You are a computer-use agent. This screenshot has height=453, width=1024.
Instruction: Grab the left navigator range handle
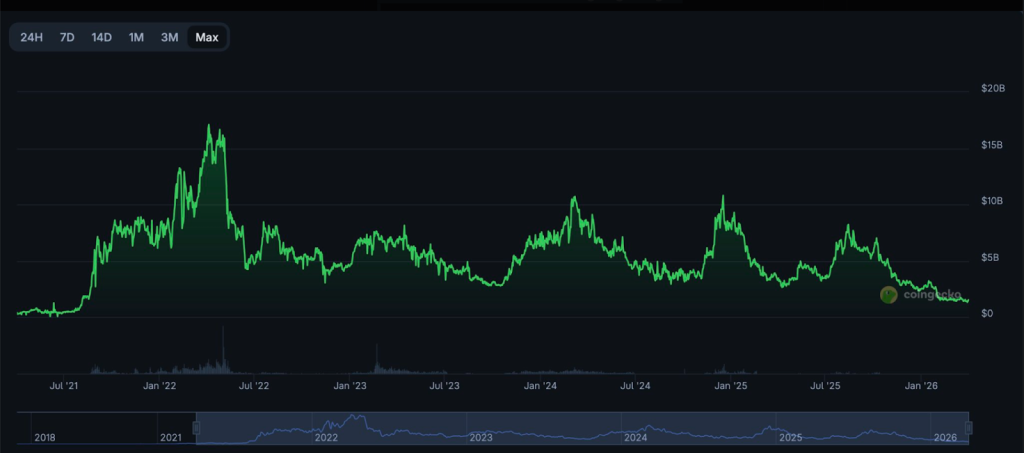tap(197, 428)
